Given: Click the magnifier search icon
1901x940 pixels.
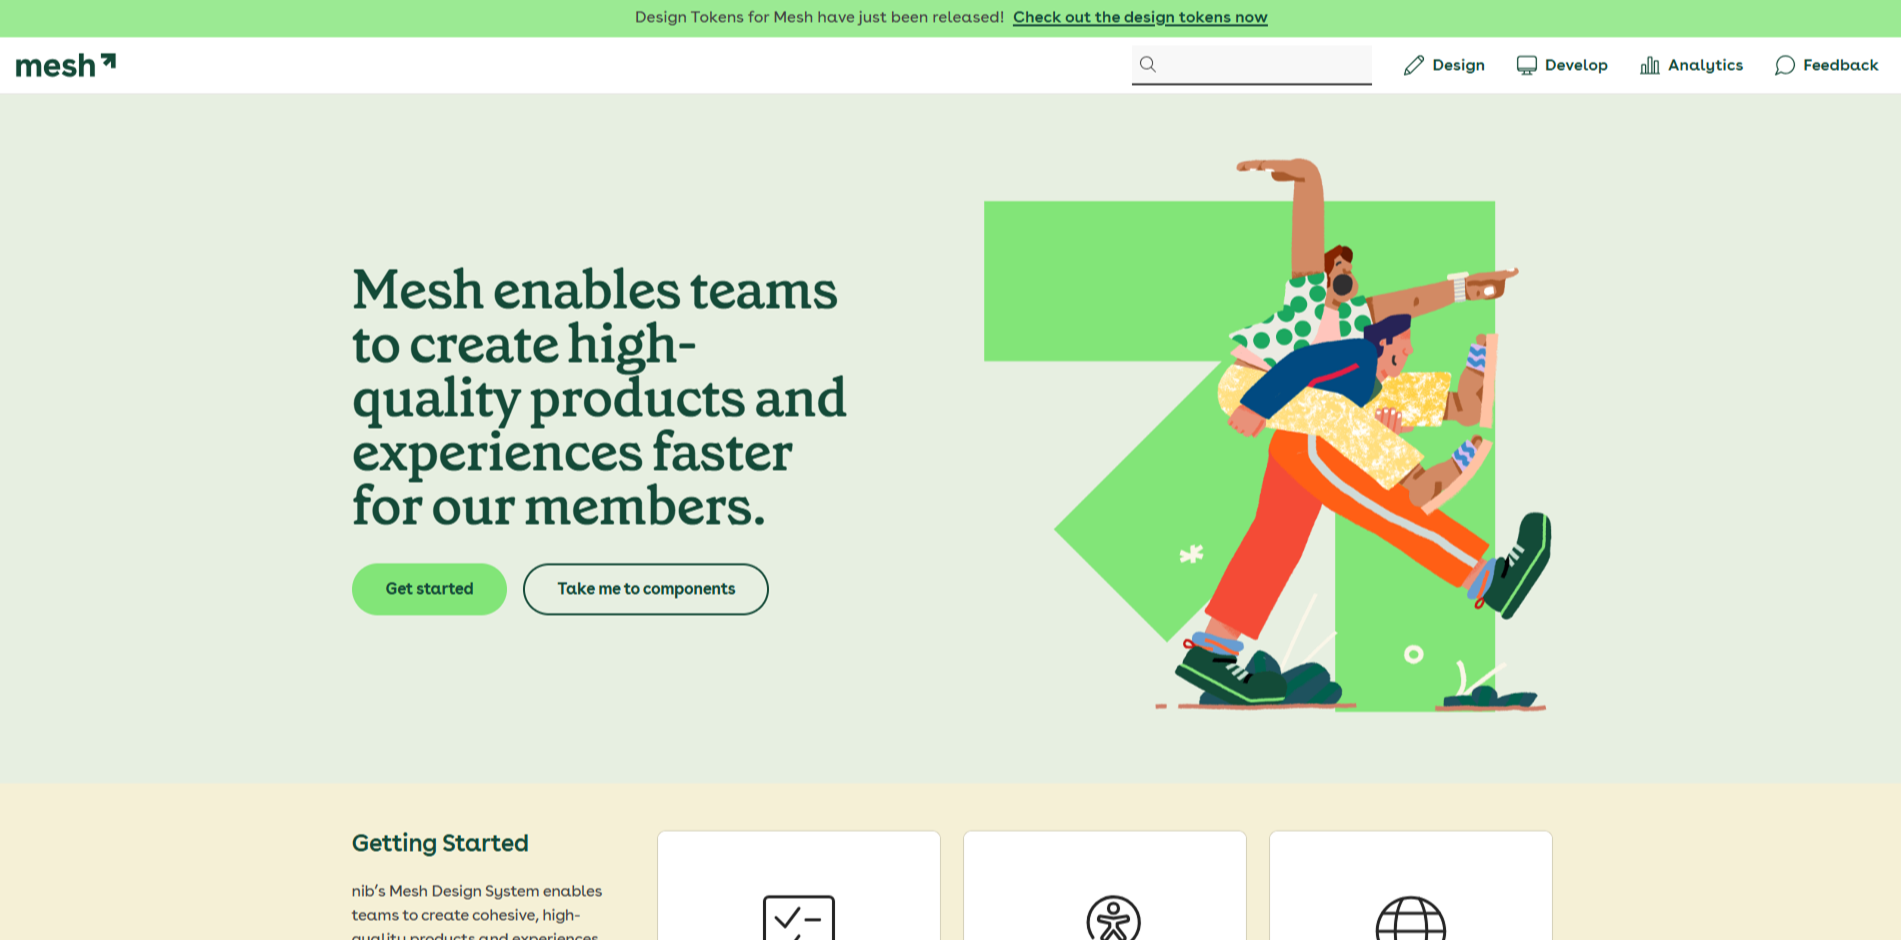Looking at the screenshot, I should [1148, 64].
